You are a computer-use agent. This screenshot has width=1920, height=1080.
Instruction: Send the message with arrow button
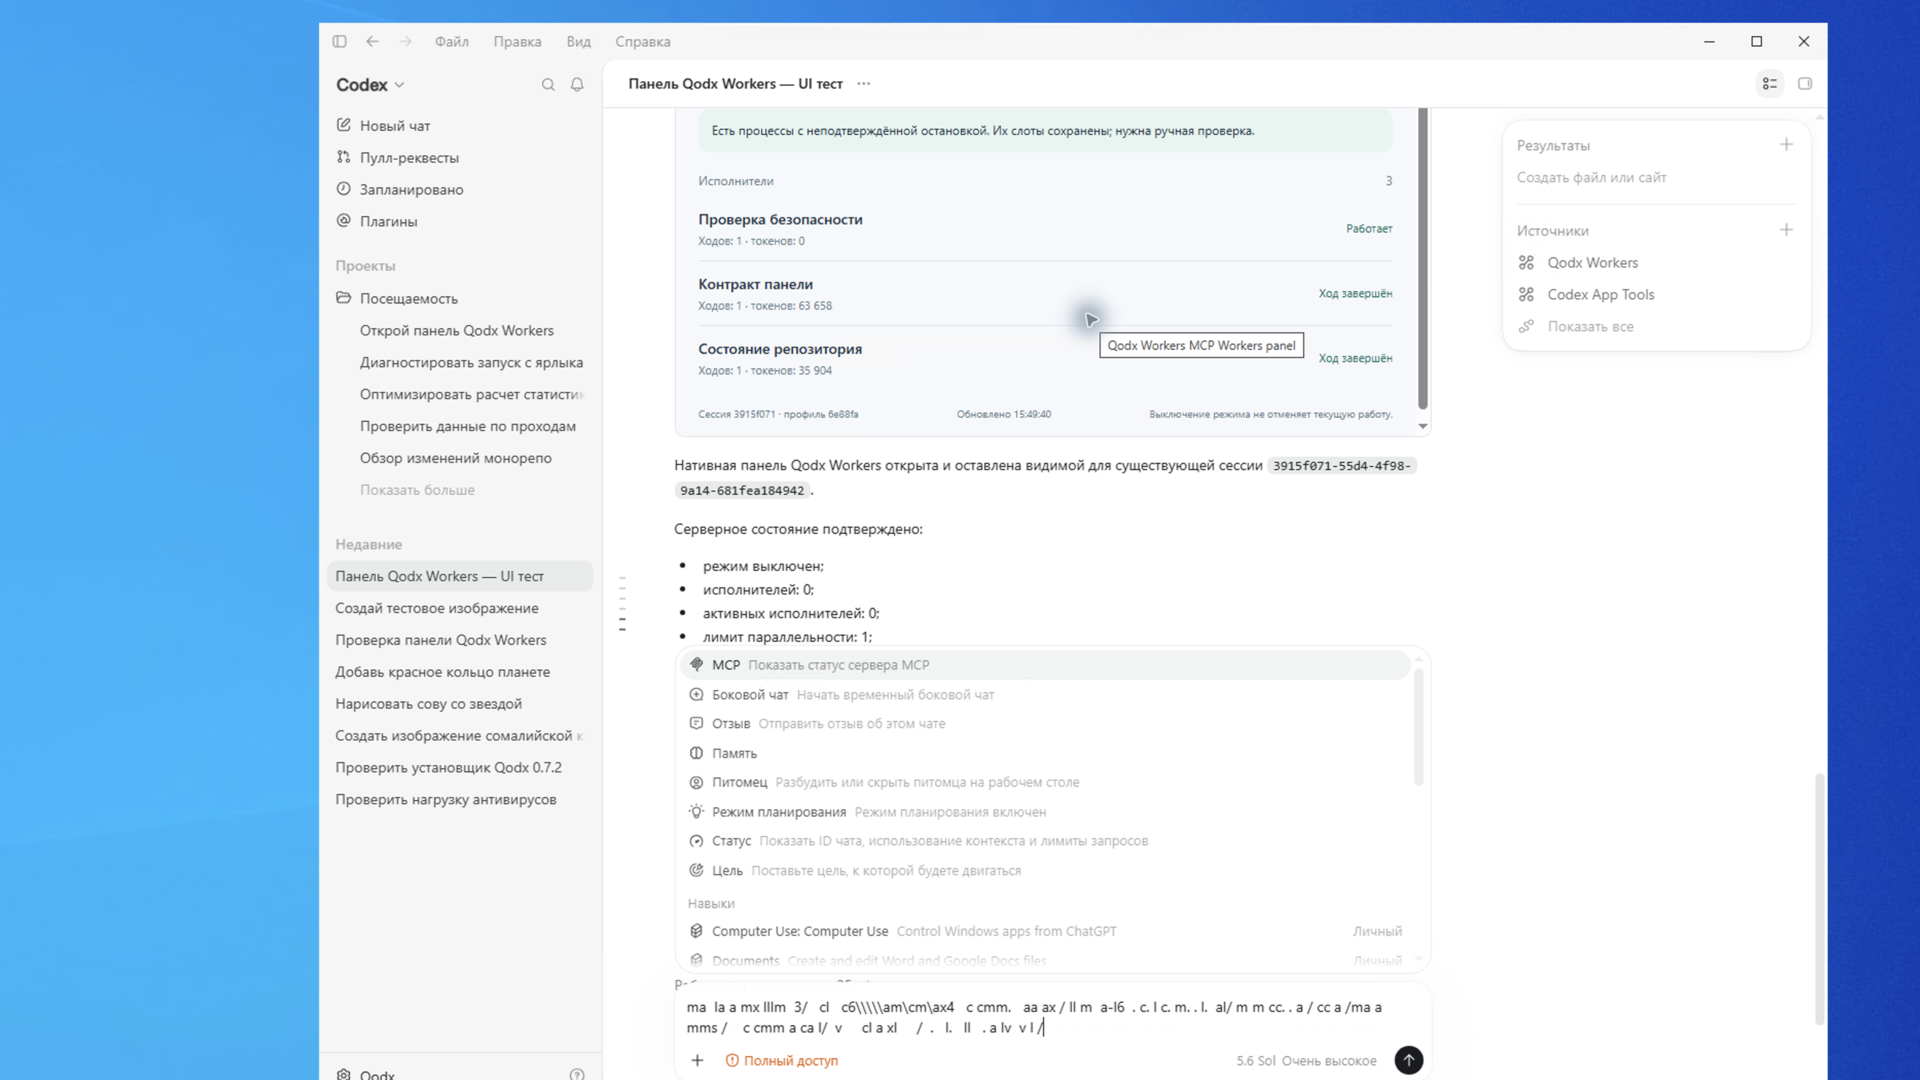pyautogui.click(x=1408, y=1060)
